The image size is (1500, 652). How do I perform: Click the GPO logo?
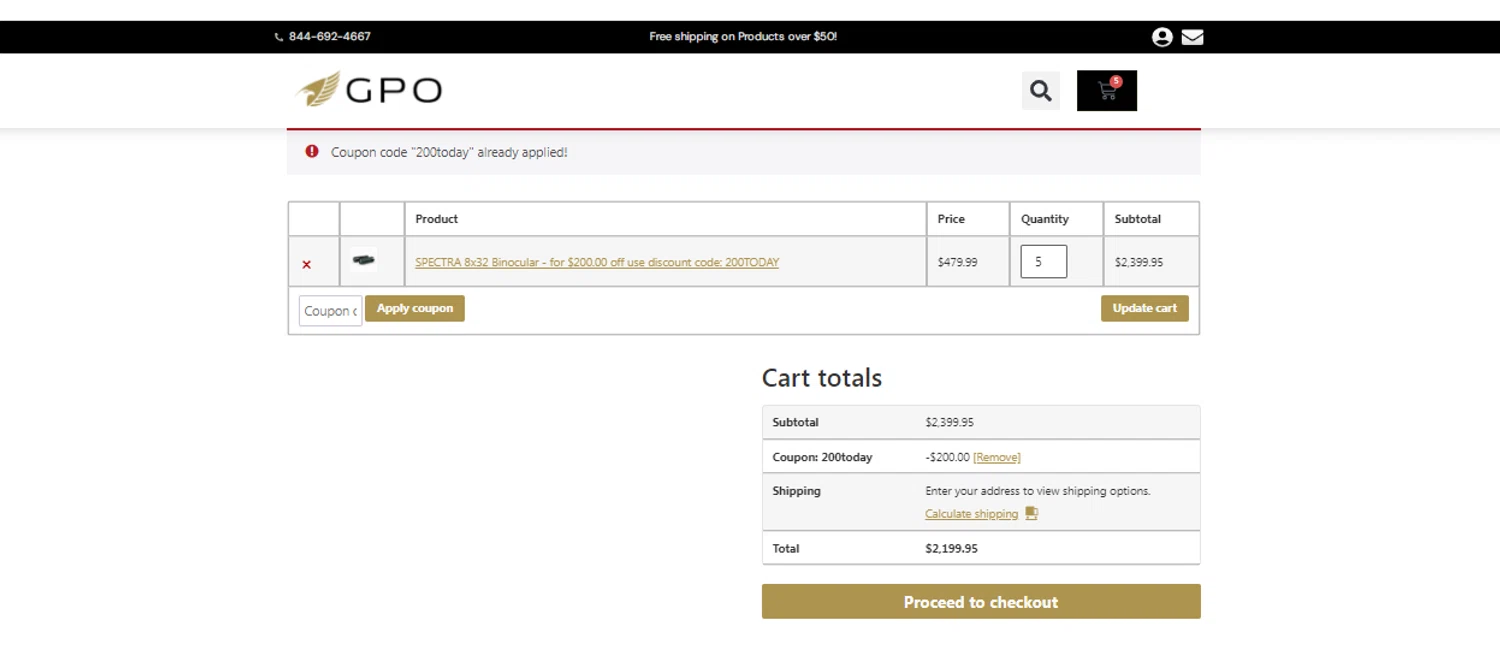point(369,90)
